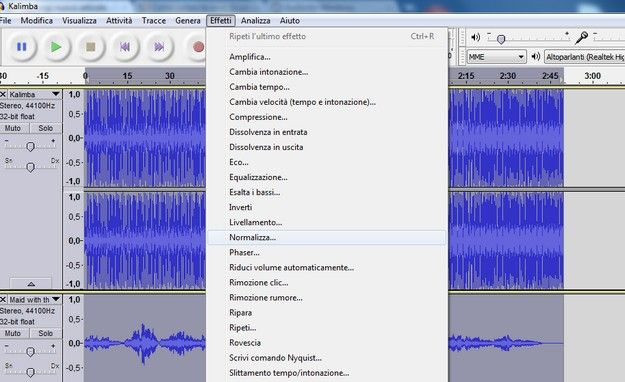Close the open Effetti menu

[221, 20]
